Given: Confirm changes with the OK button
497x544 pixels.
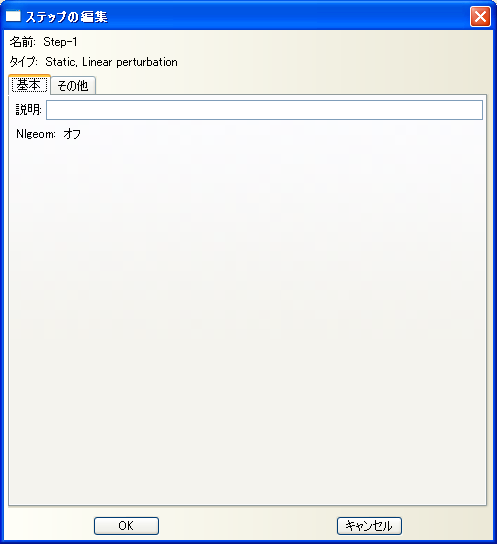Looking at the screenshot, I should point(126,526).
